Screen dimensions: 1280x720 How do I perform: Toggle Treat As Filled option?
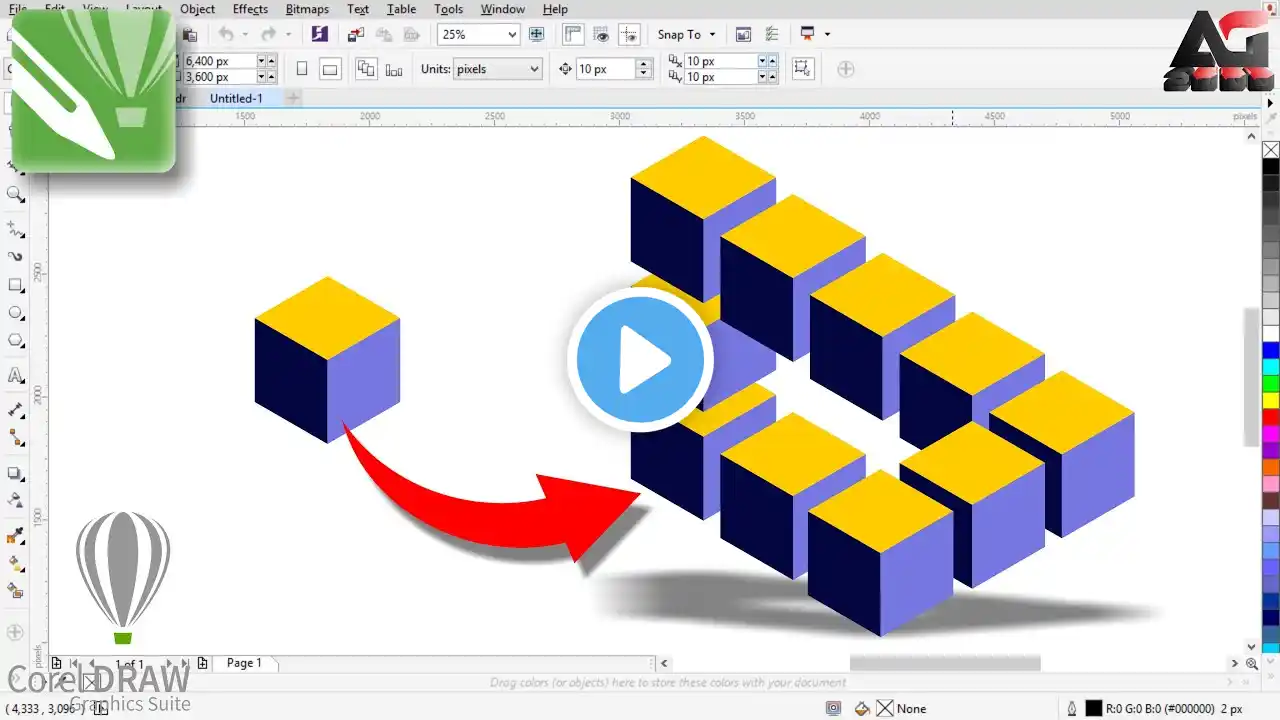click(801, 69)
